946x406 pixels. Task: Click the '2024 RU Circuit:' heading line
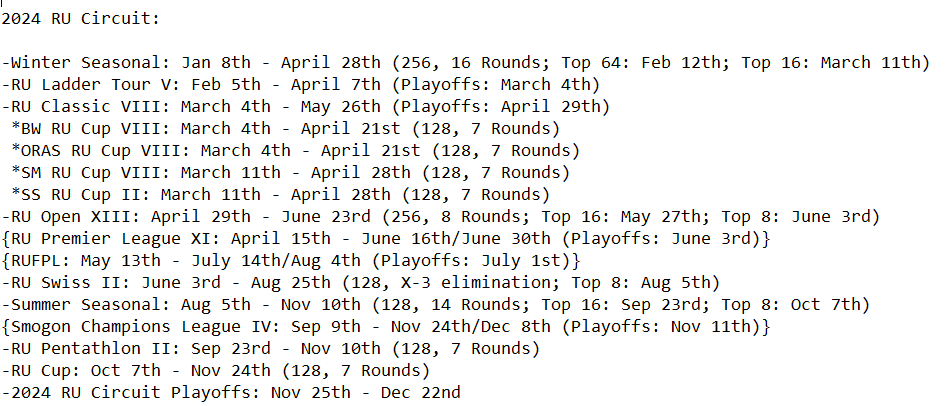80,19
